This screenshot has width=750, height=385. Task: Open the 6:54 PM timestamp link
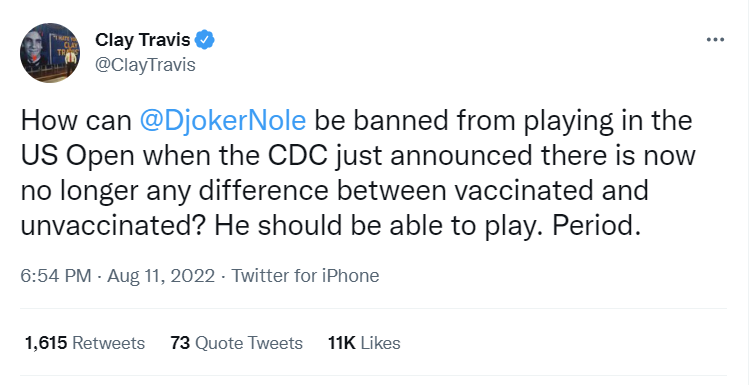[55, 275]
